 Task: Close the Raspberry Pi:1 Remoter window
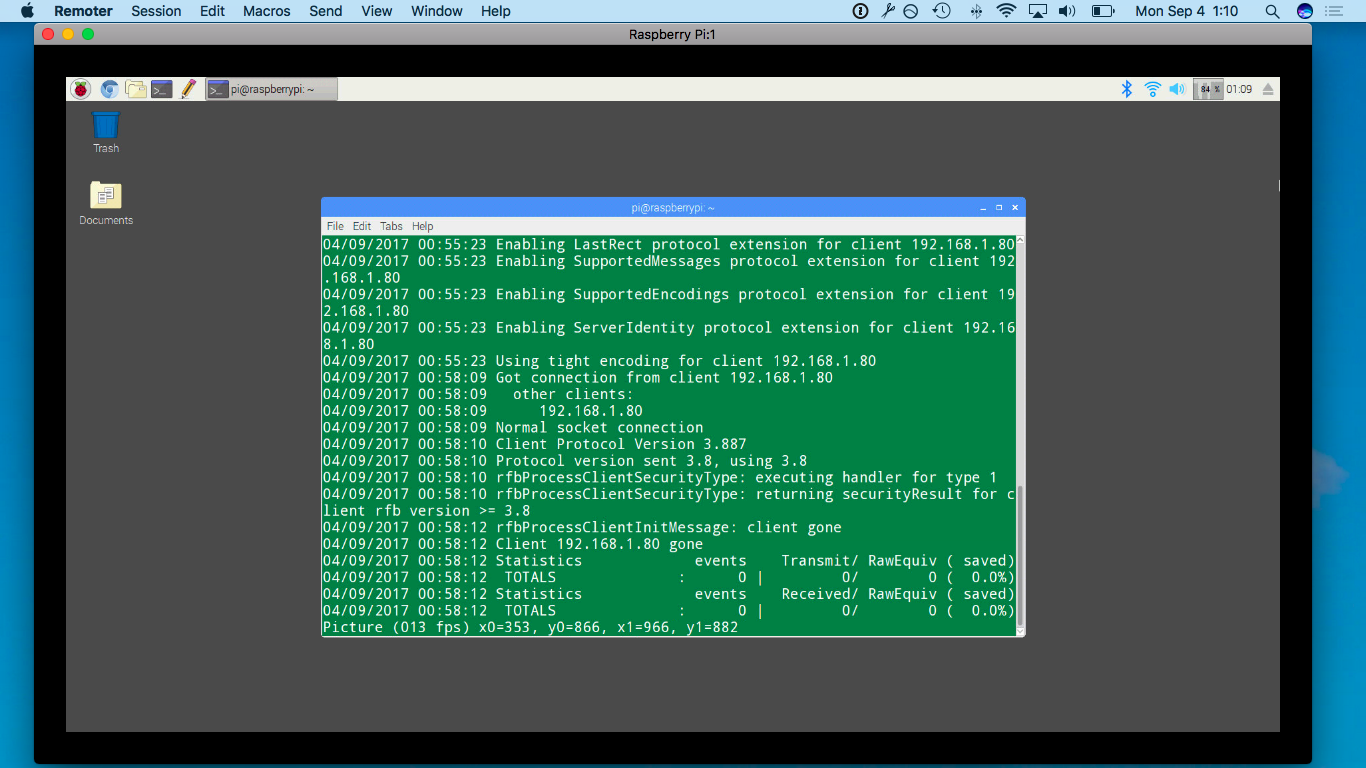(x=48, y=34)
